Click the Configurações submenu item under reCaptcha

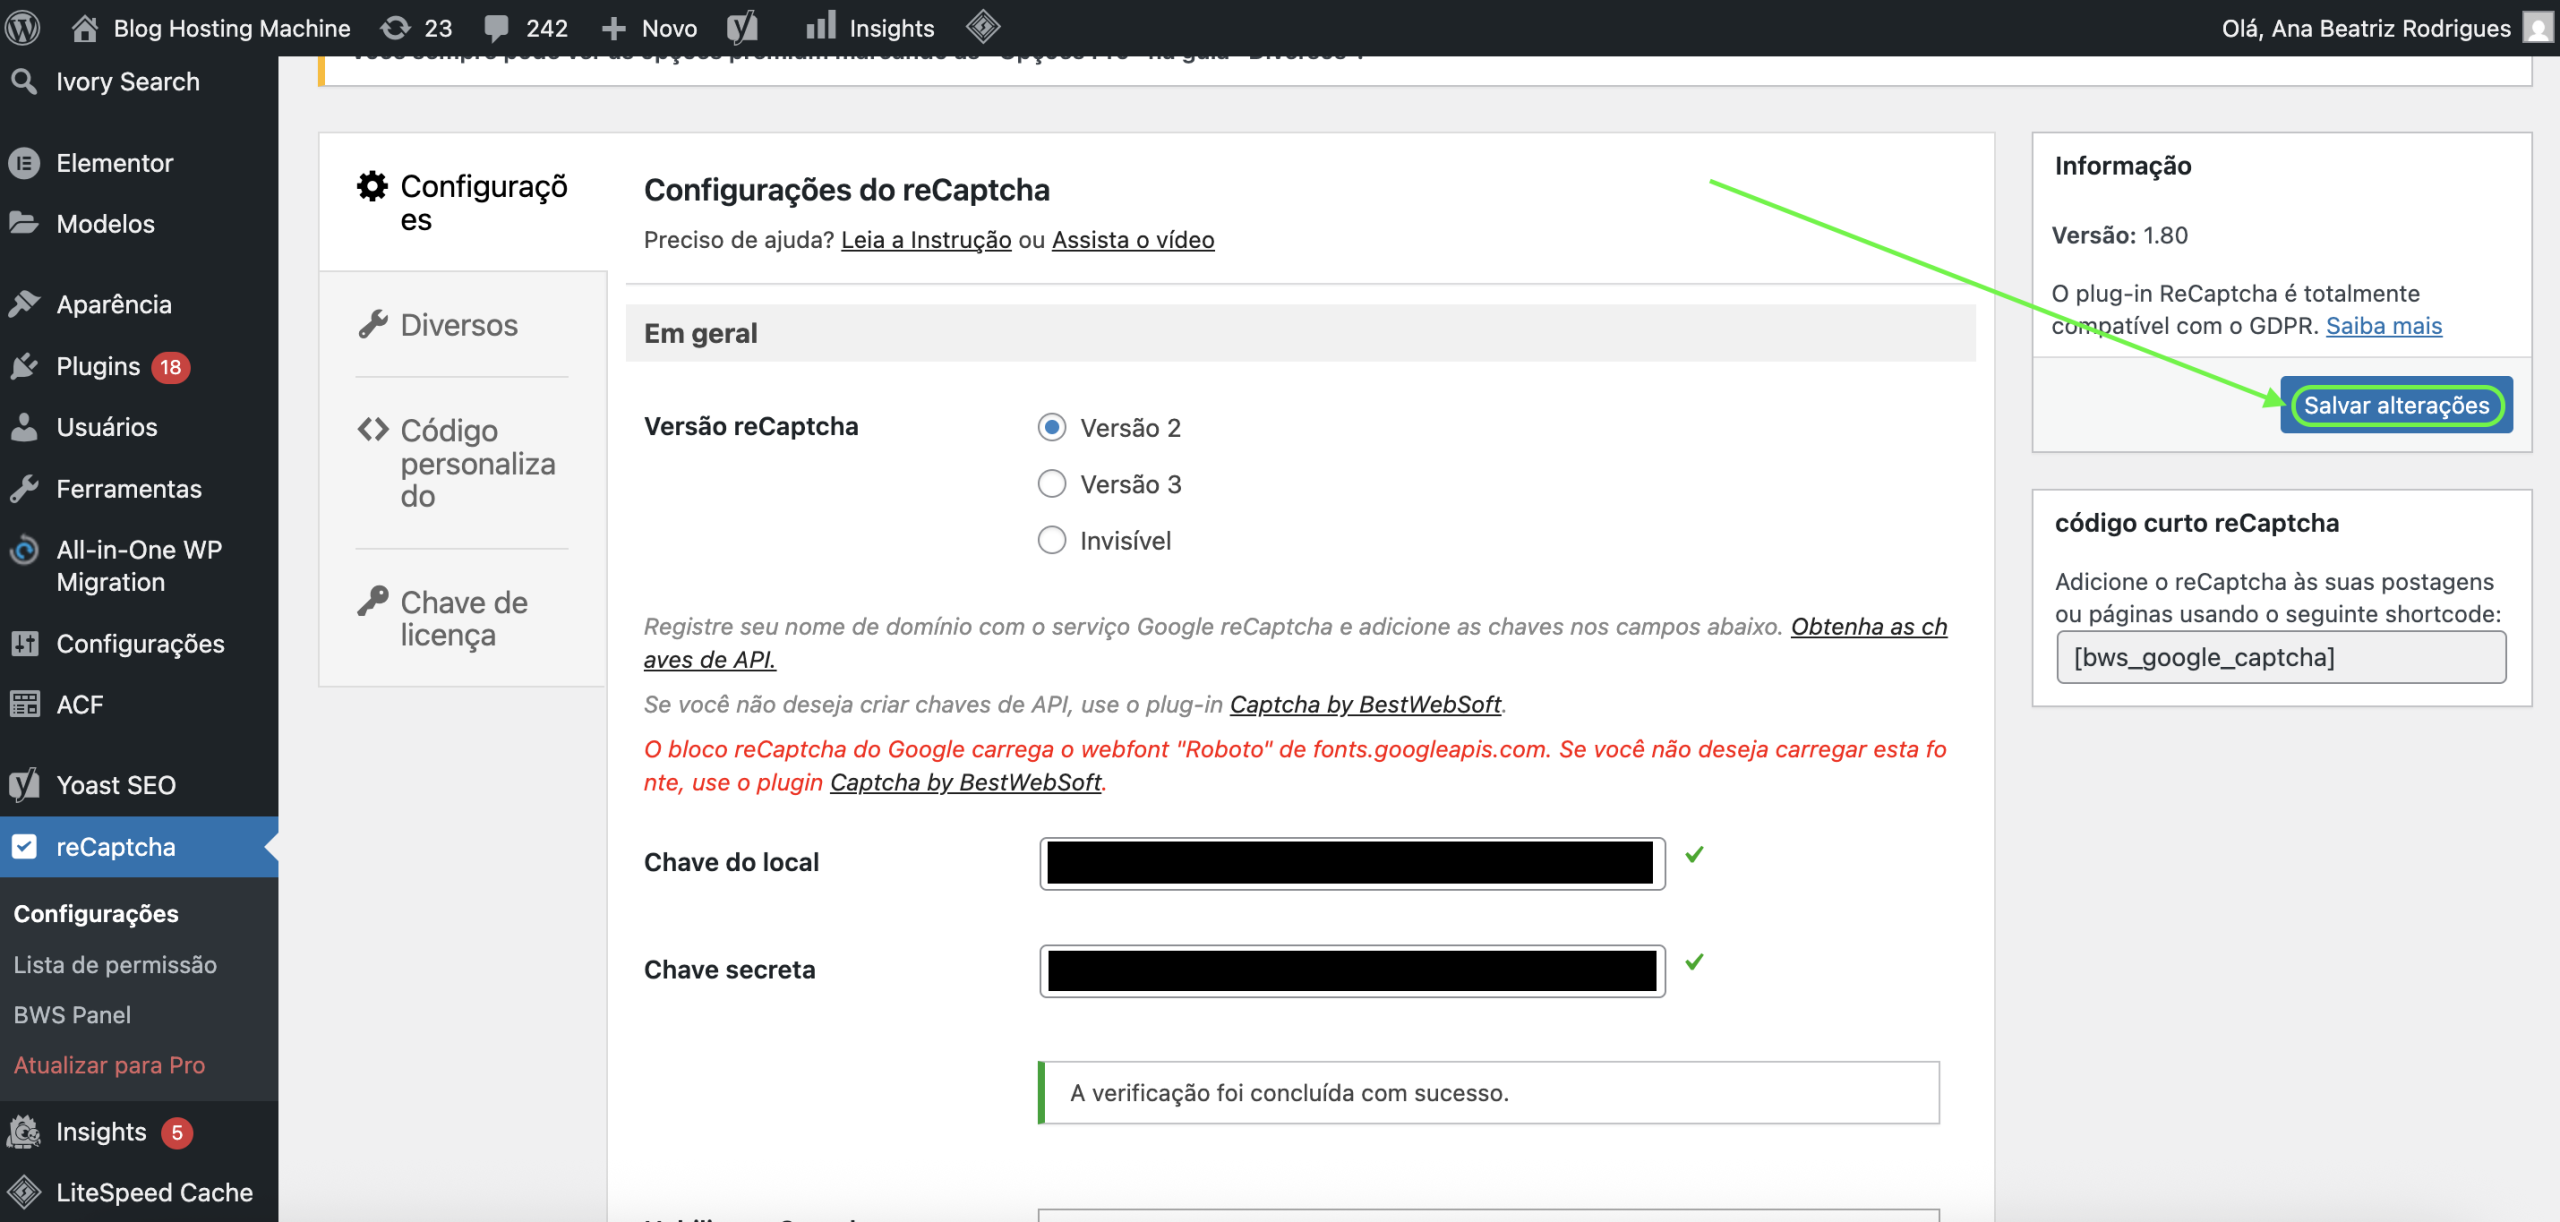click(96, 914)
